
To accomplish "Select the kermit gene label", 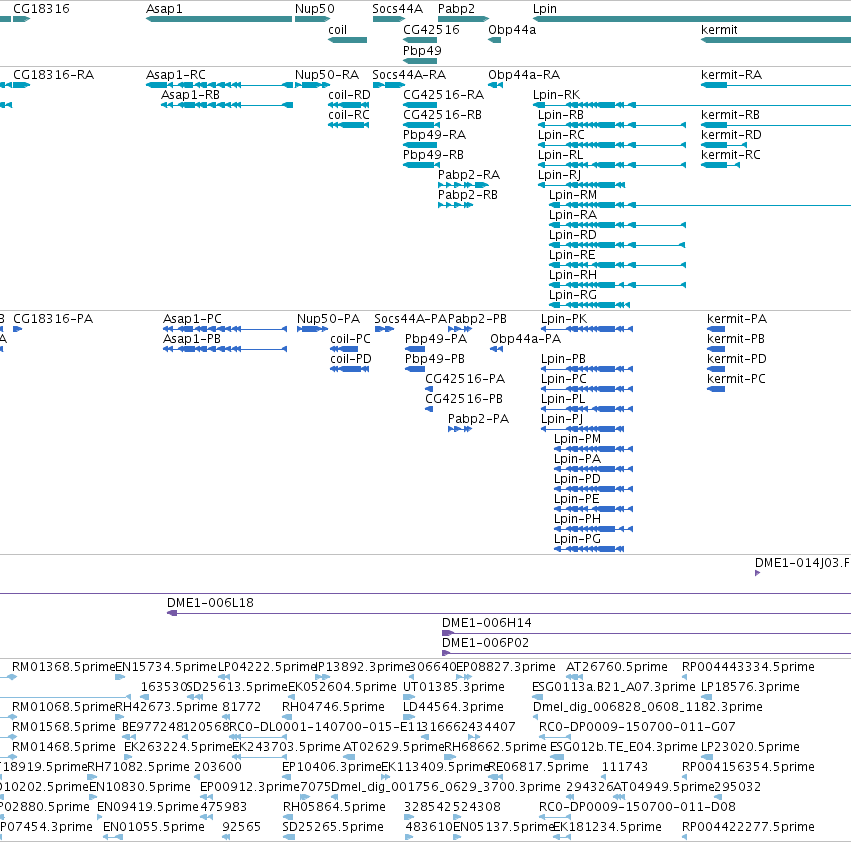I will (719, 29).
